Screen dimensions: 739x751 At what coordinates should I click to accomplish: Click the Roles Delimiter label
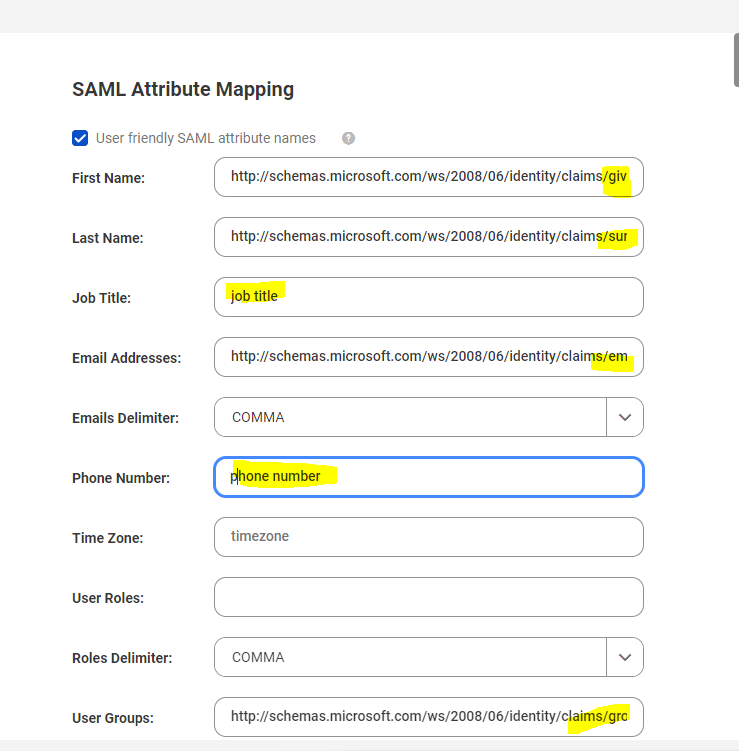[122, 658]
